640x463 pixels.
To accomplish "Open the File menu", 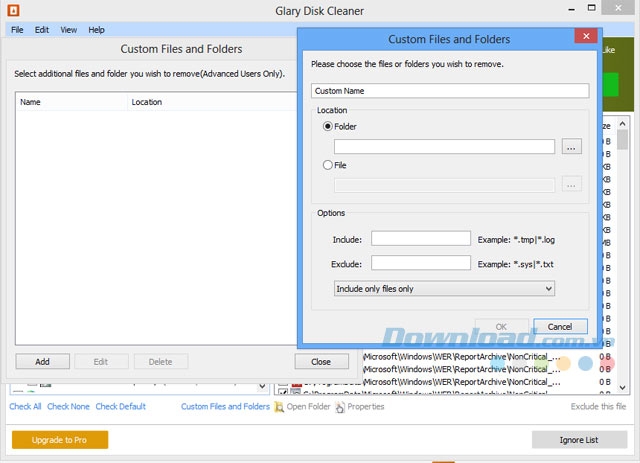I will 17,30.
